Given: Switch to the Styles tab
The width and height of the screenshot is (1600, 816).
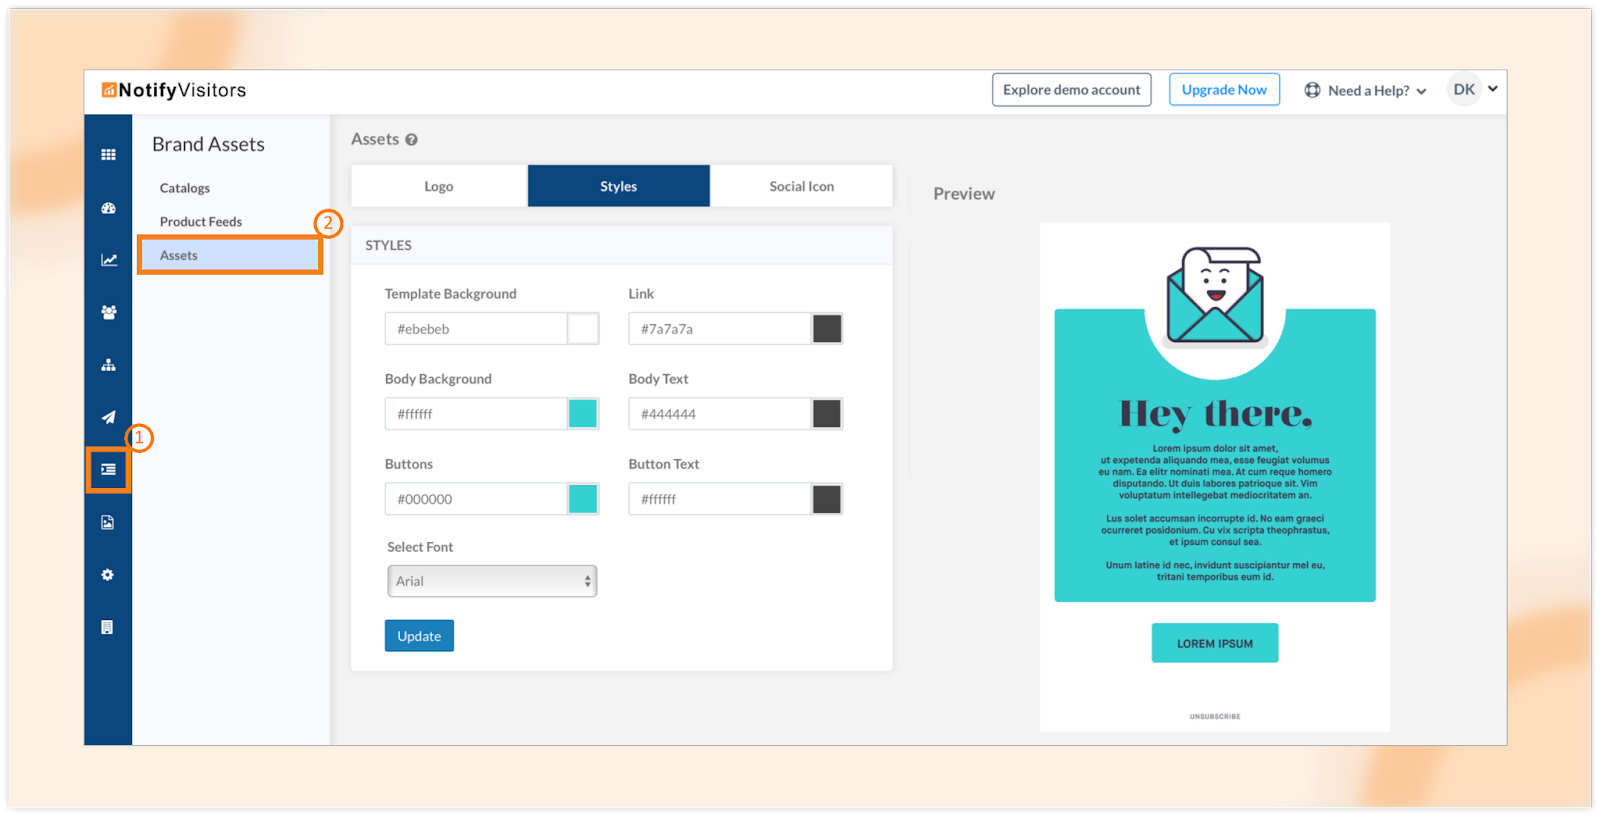Looking at the screenshot, I should [x=619, y=186].
